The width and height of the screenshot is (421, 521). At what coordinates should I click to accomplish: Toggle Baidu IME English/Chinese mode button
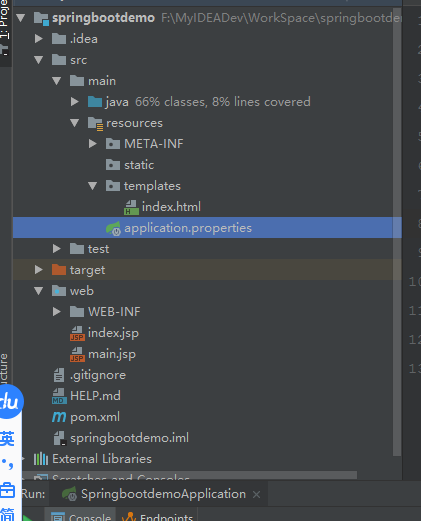coord(7,439)
